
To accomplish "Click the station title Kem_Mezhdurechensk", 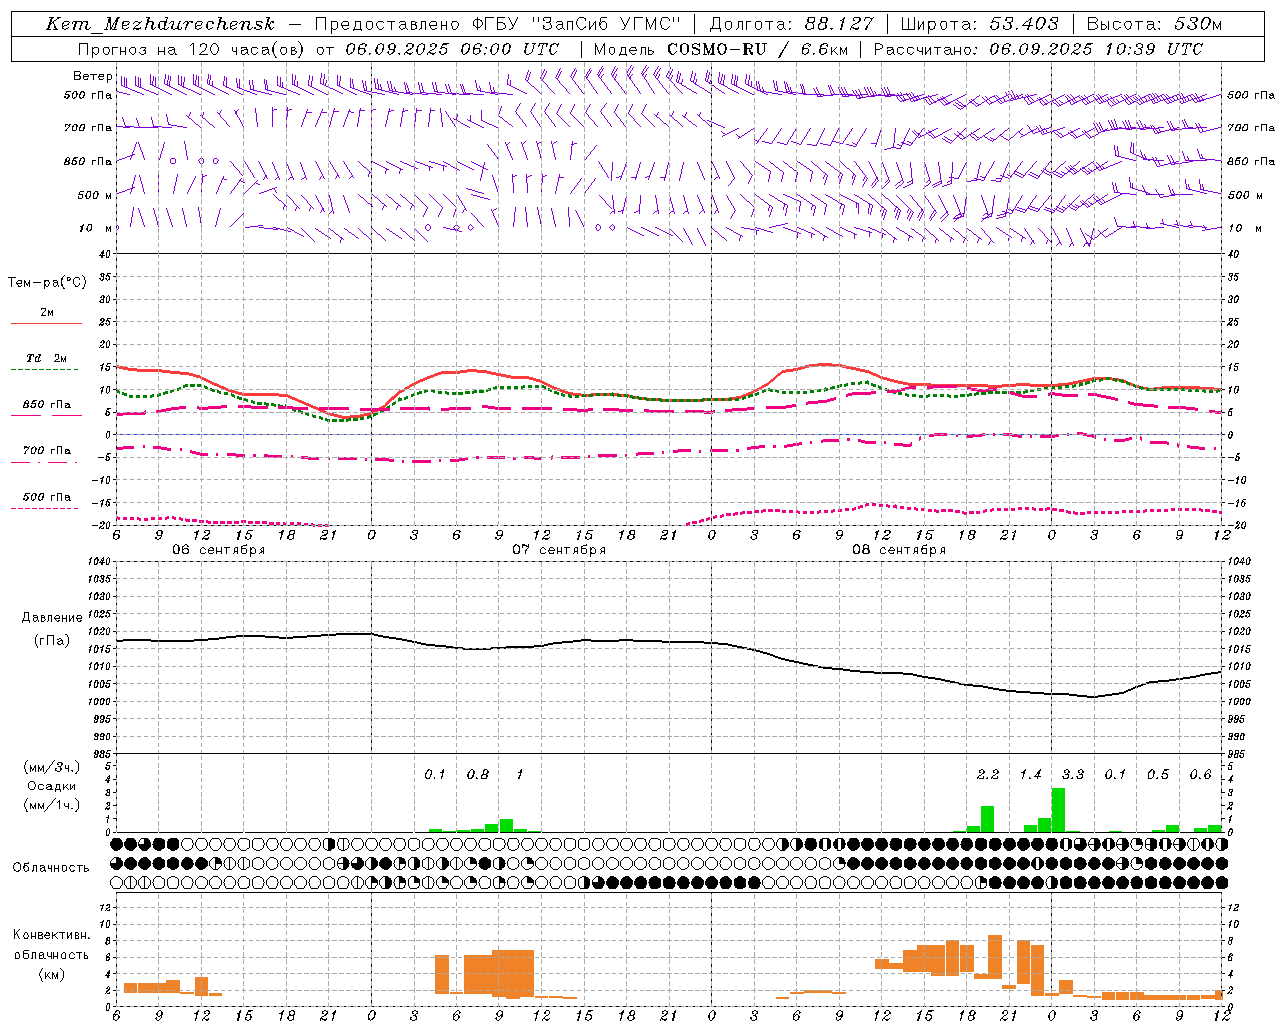I will (x=160, y=24).
